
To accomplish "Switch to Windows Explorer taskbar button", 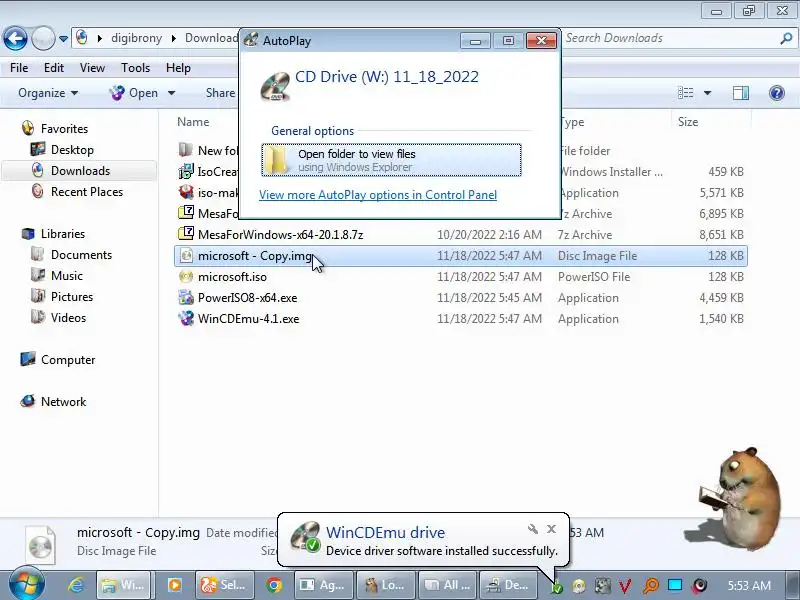I will tap(123, 585).
